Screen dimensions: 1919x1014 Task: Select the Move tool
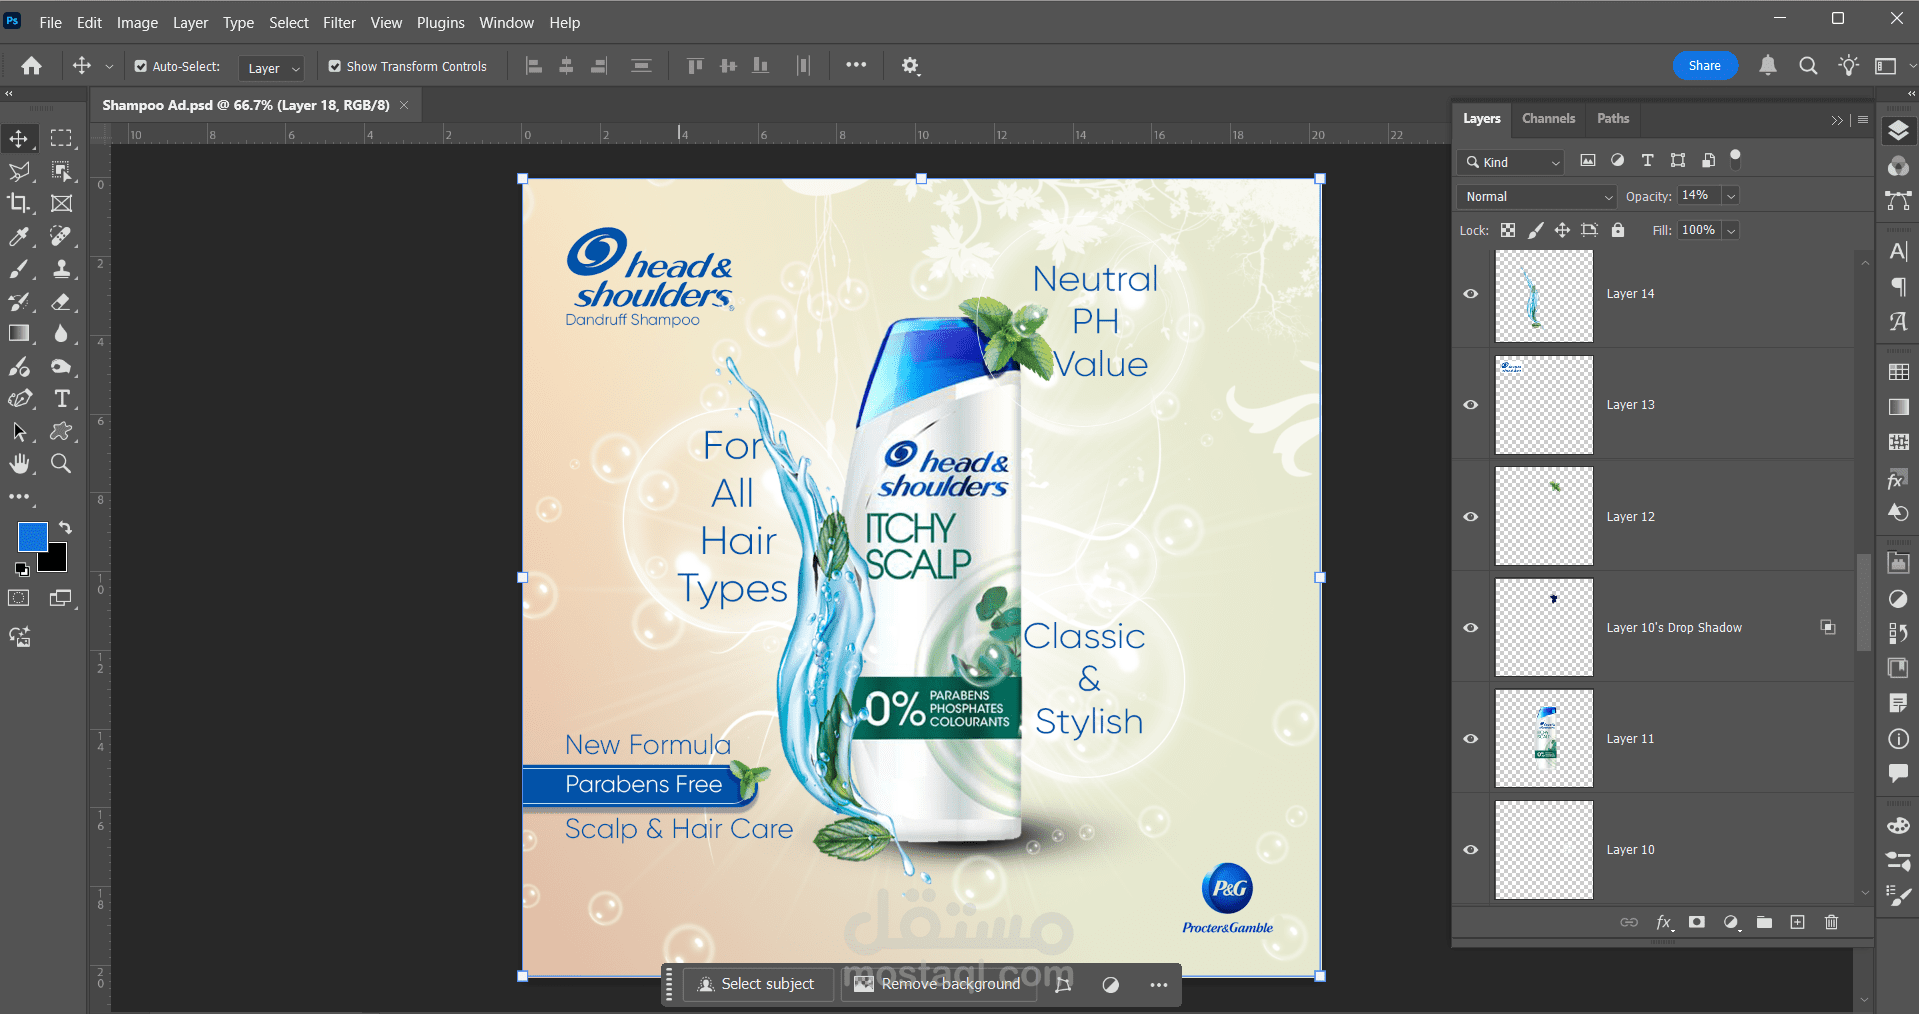click(x=19, y=138)
